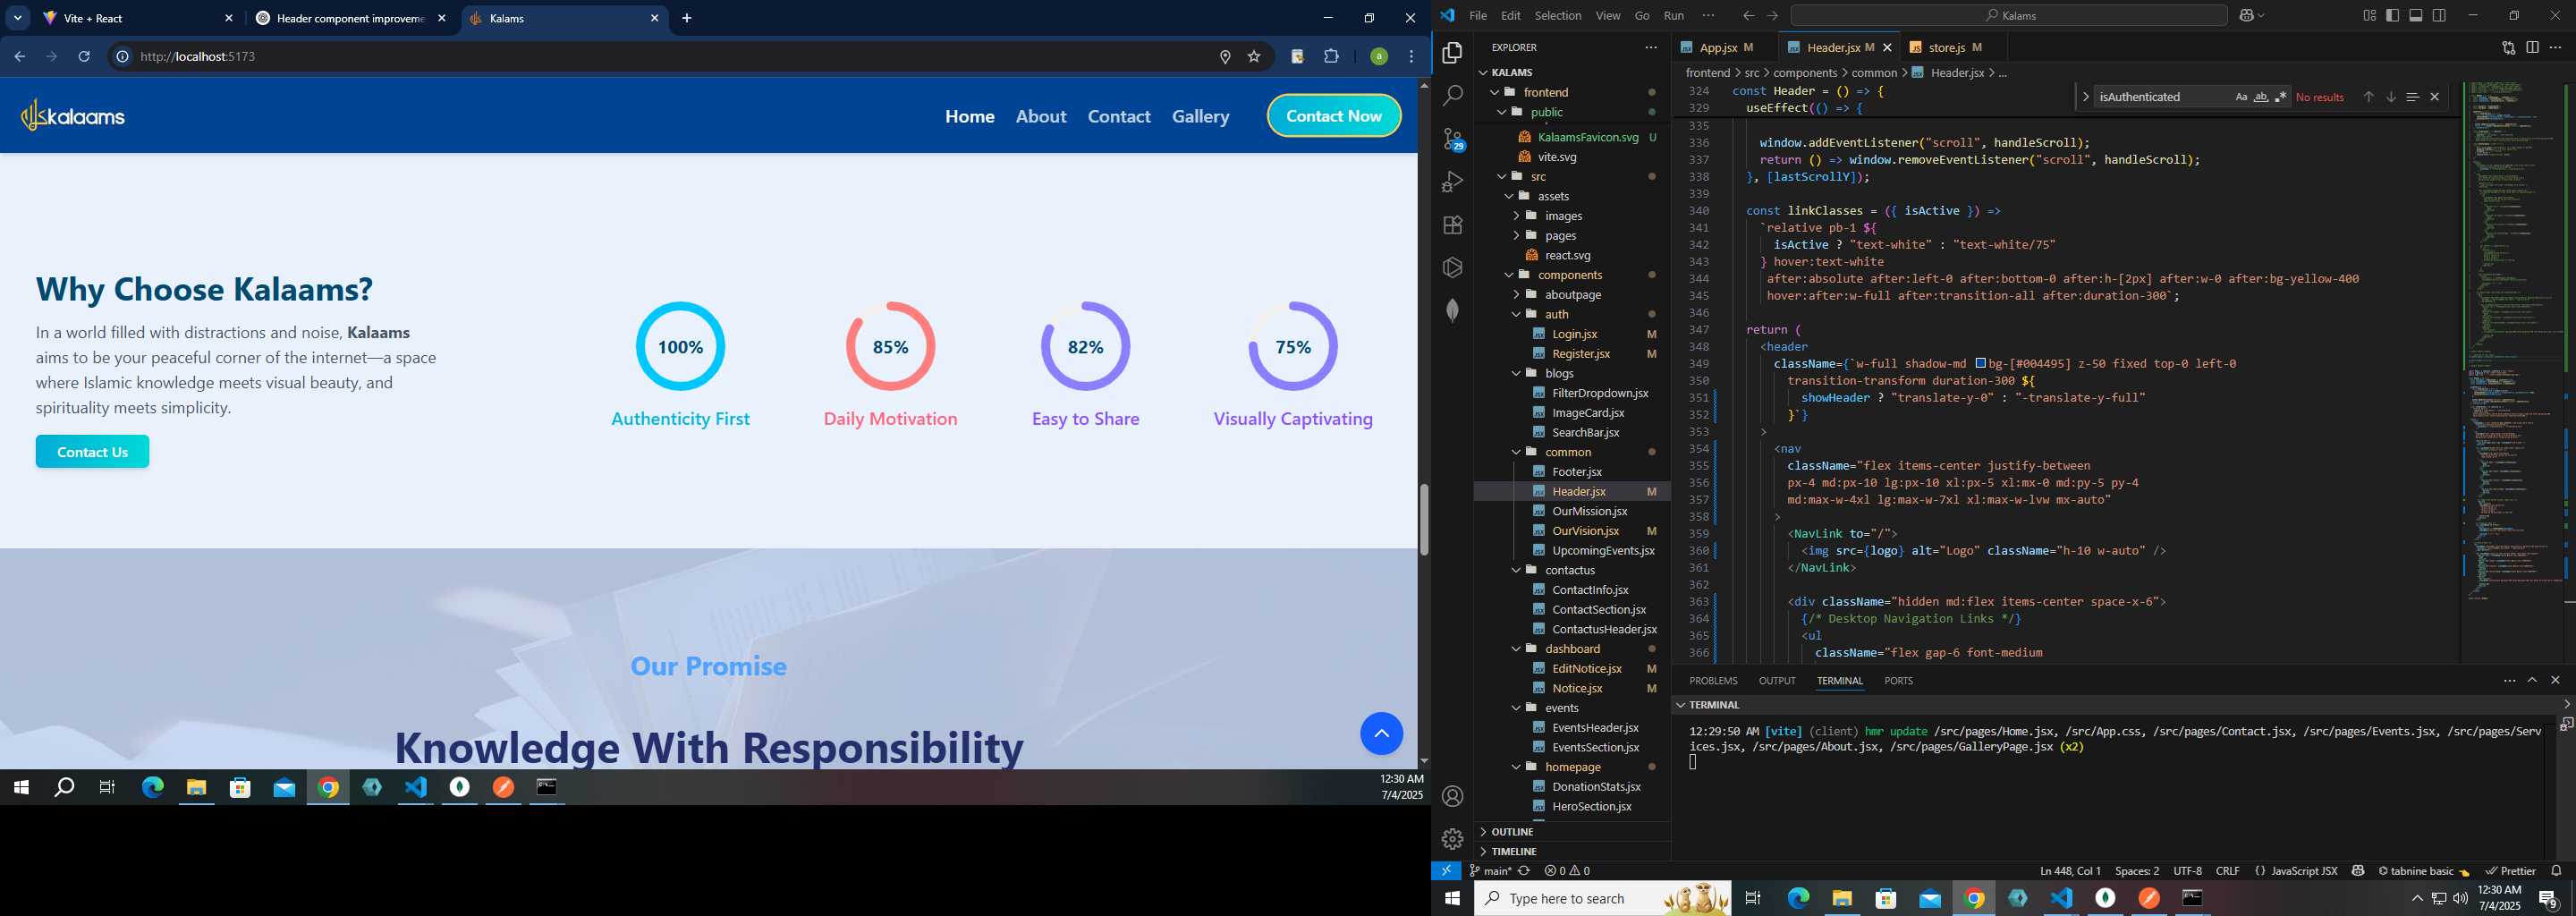Open the Gallery link in the site navigation
Image resolution: width=2576 pixels, height=916 pixels.
pyautogui.click(x=1200, y=116)
